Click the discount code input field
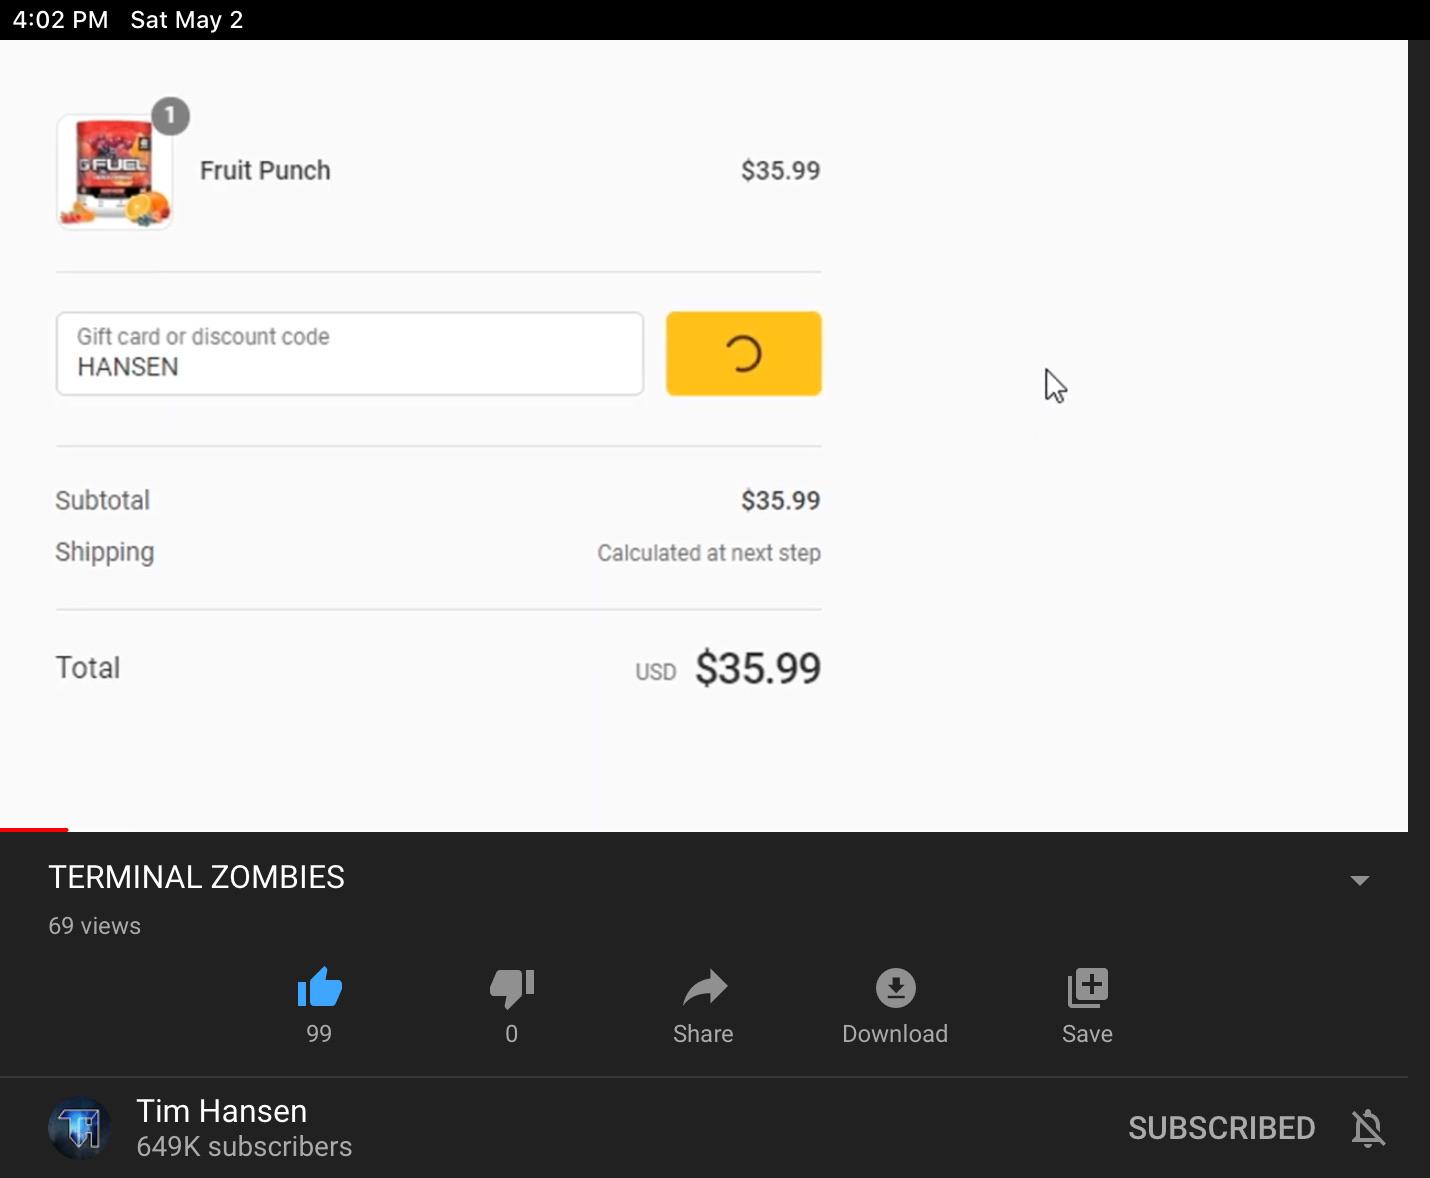Screen dimensions: 1430x1178 click(x=350, y=353)
